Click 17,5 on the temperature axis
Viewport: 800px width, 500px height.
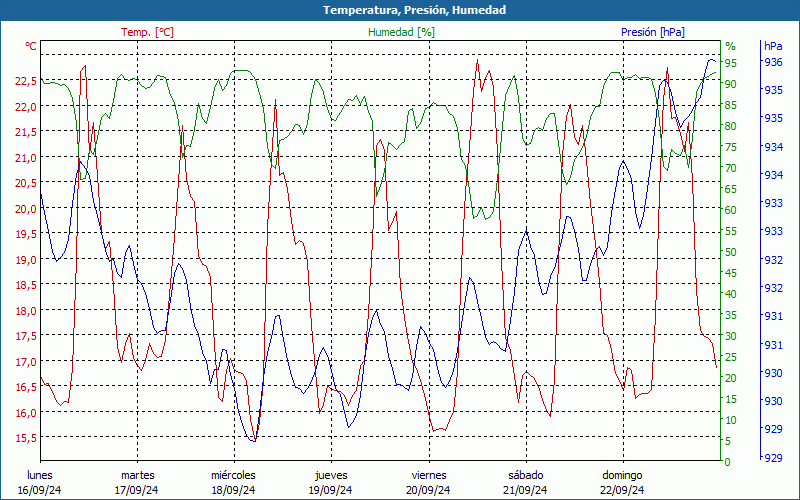26,336
